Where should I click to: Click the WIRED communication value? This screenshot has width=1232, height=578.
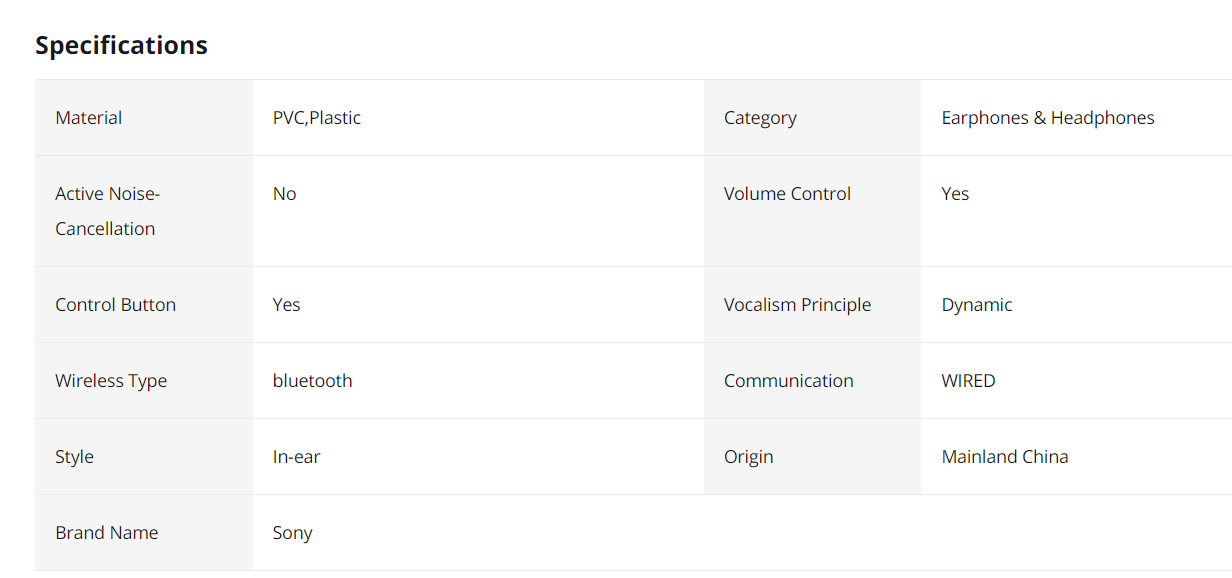969,381
